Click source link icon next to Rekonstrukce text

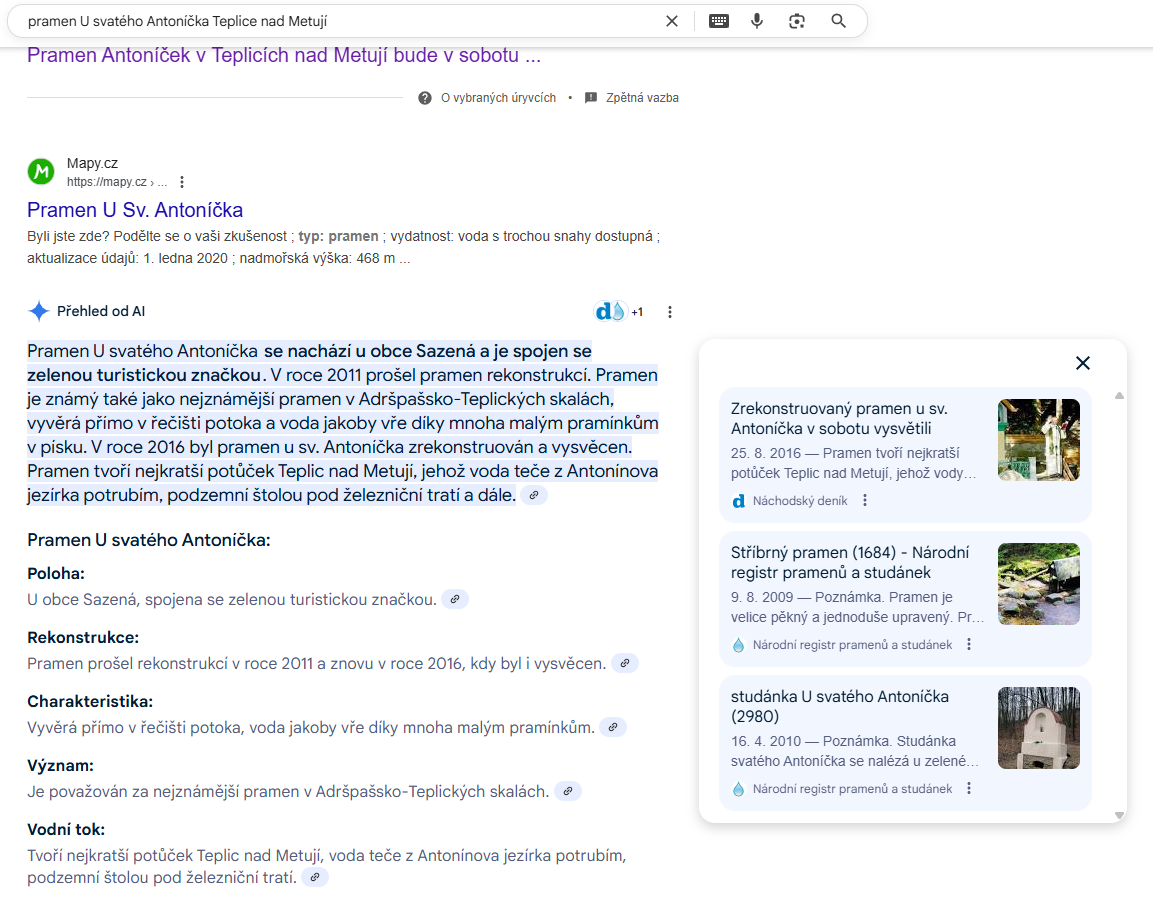point(624,663)
